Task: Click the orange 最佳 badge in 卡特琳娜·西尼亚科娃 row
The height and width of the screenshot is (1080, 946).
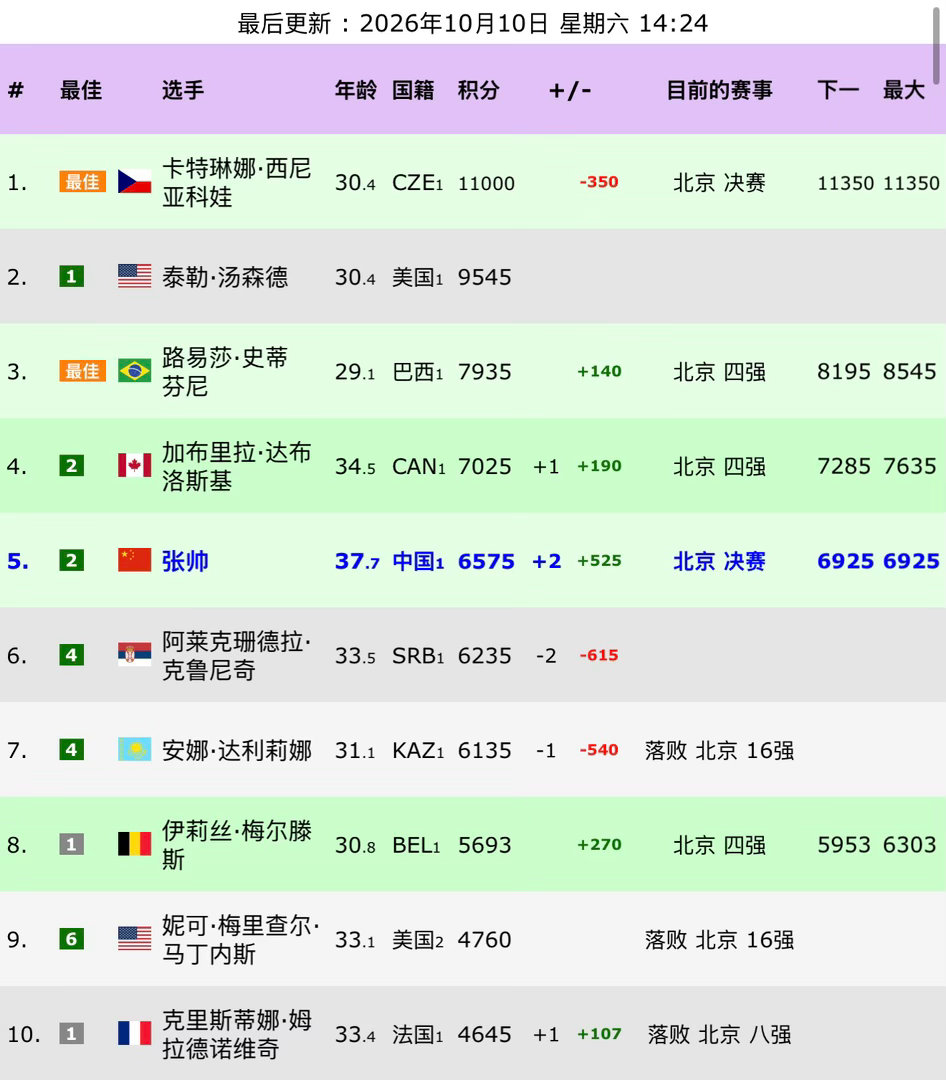Action: (82, 182)
